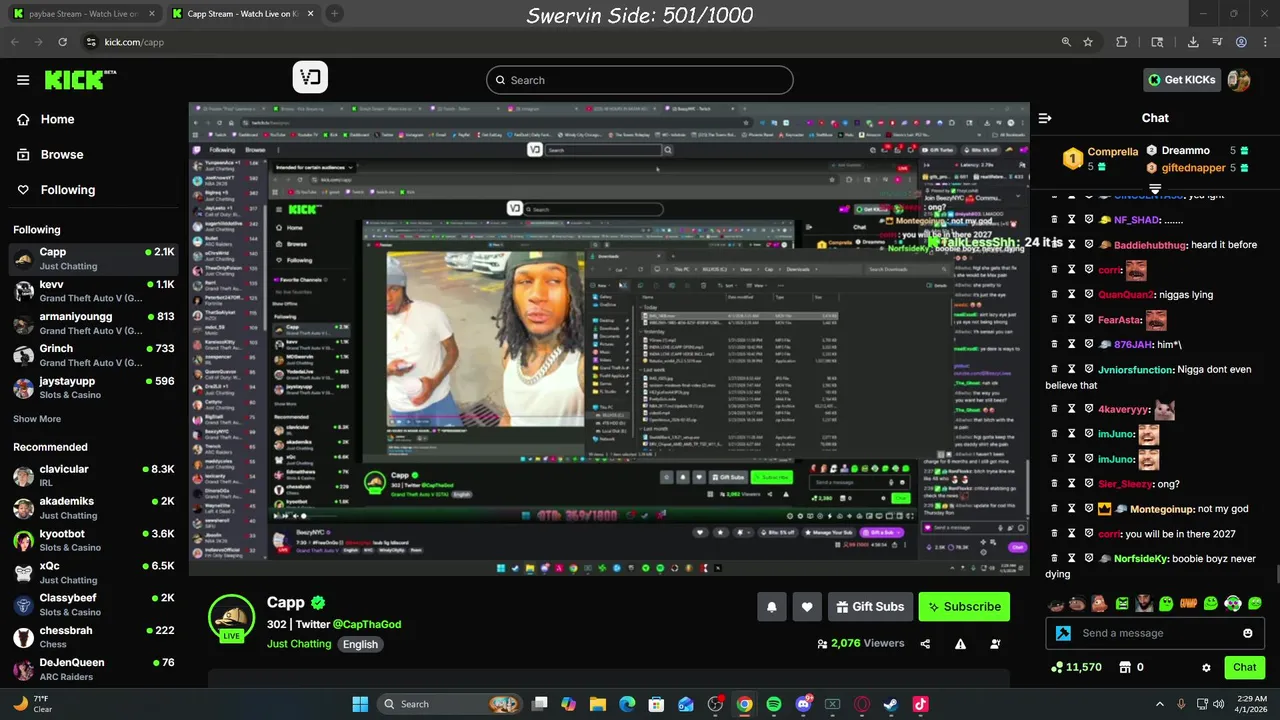Focus the Kick search field

point(640,80)
